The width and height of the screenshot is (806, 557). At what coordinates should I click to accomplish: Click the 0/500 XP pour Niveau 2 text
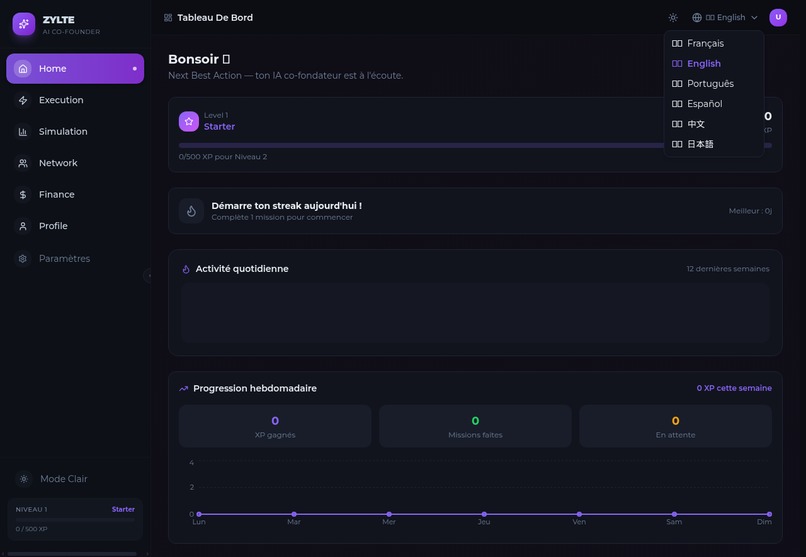point(223,157)
